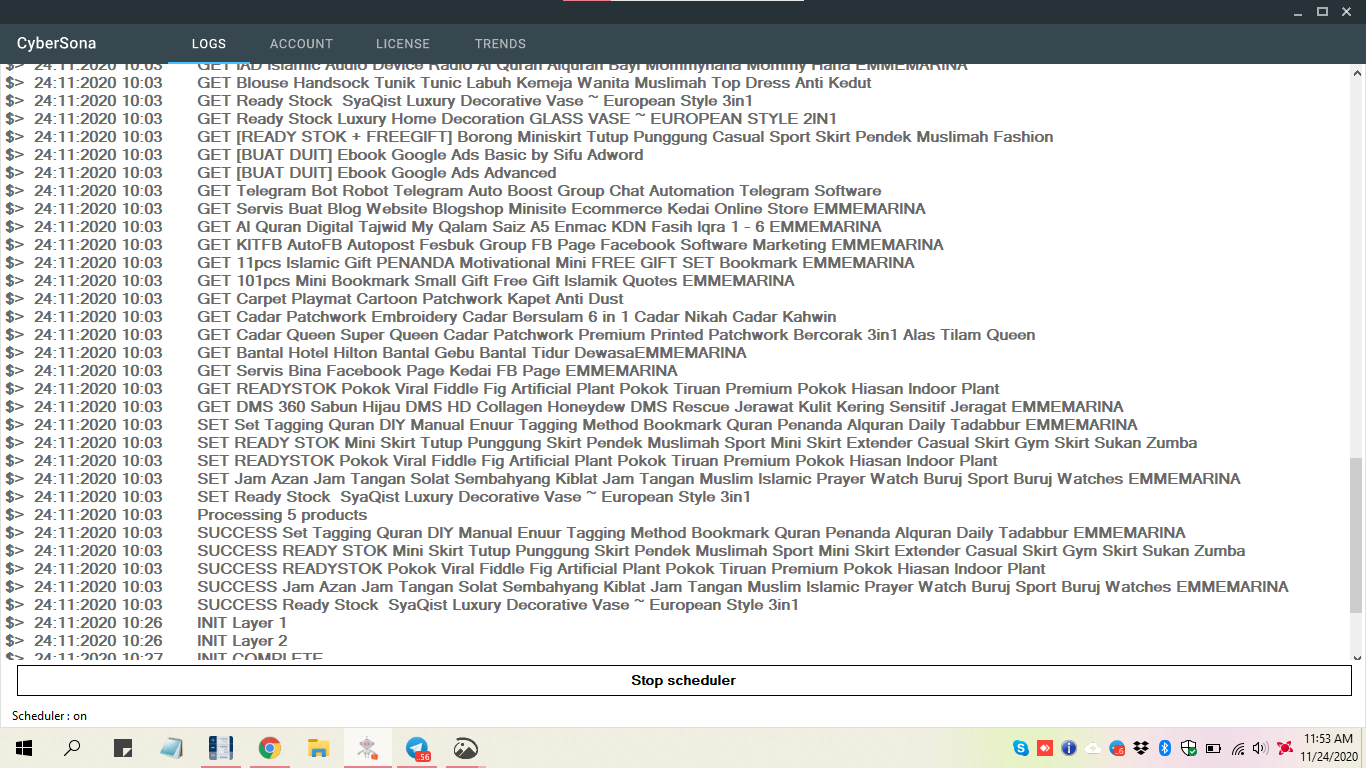Select the 'GET [BUAT DUIT] Ebook Google Ads Advanced' line

(x=377, y=173)
